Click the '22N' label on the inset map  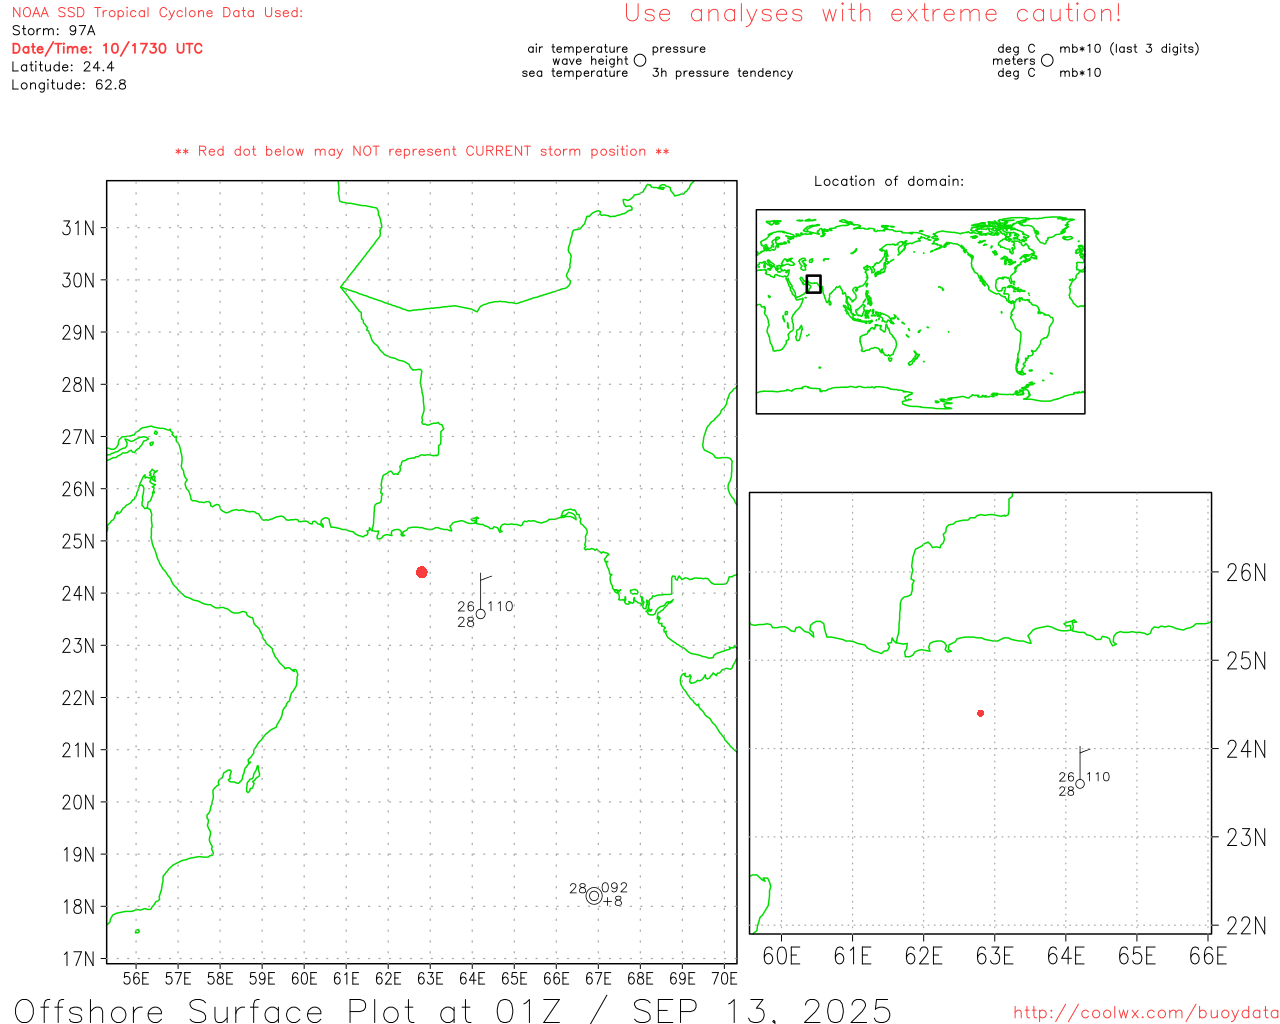pos(1246,926)
